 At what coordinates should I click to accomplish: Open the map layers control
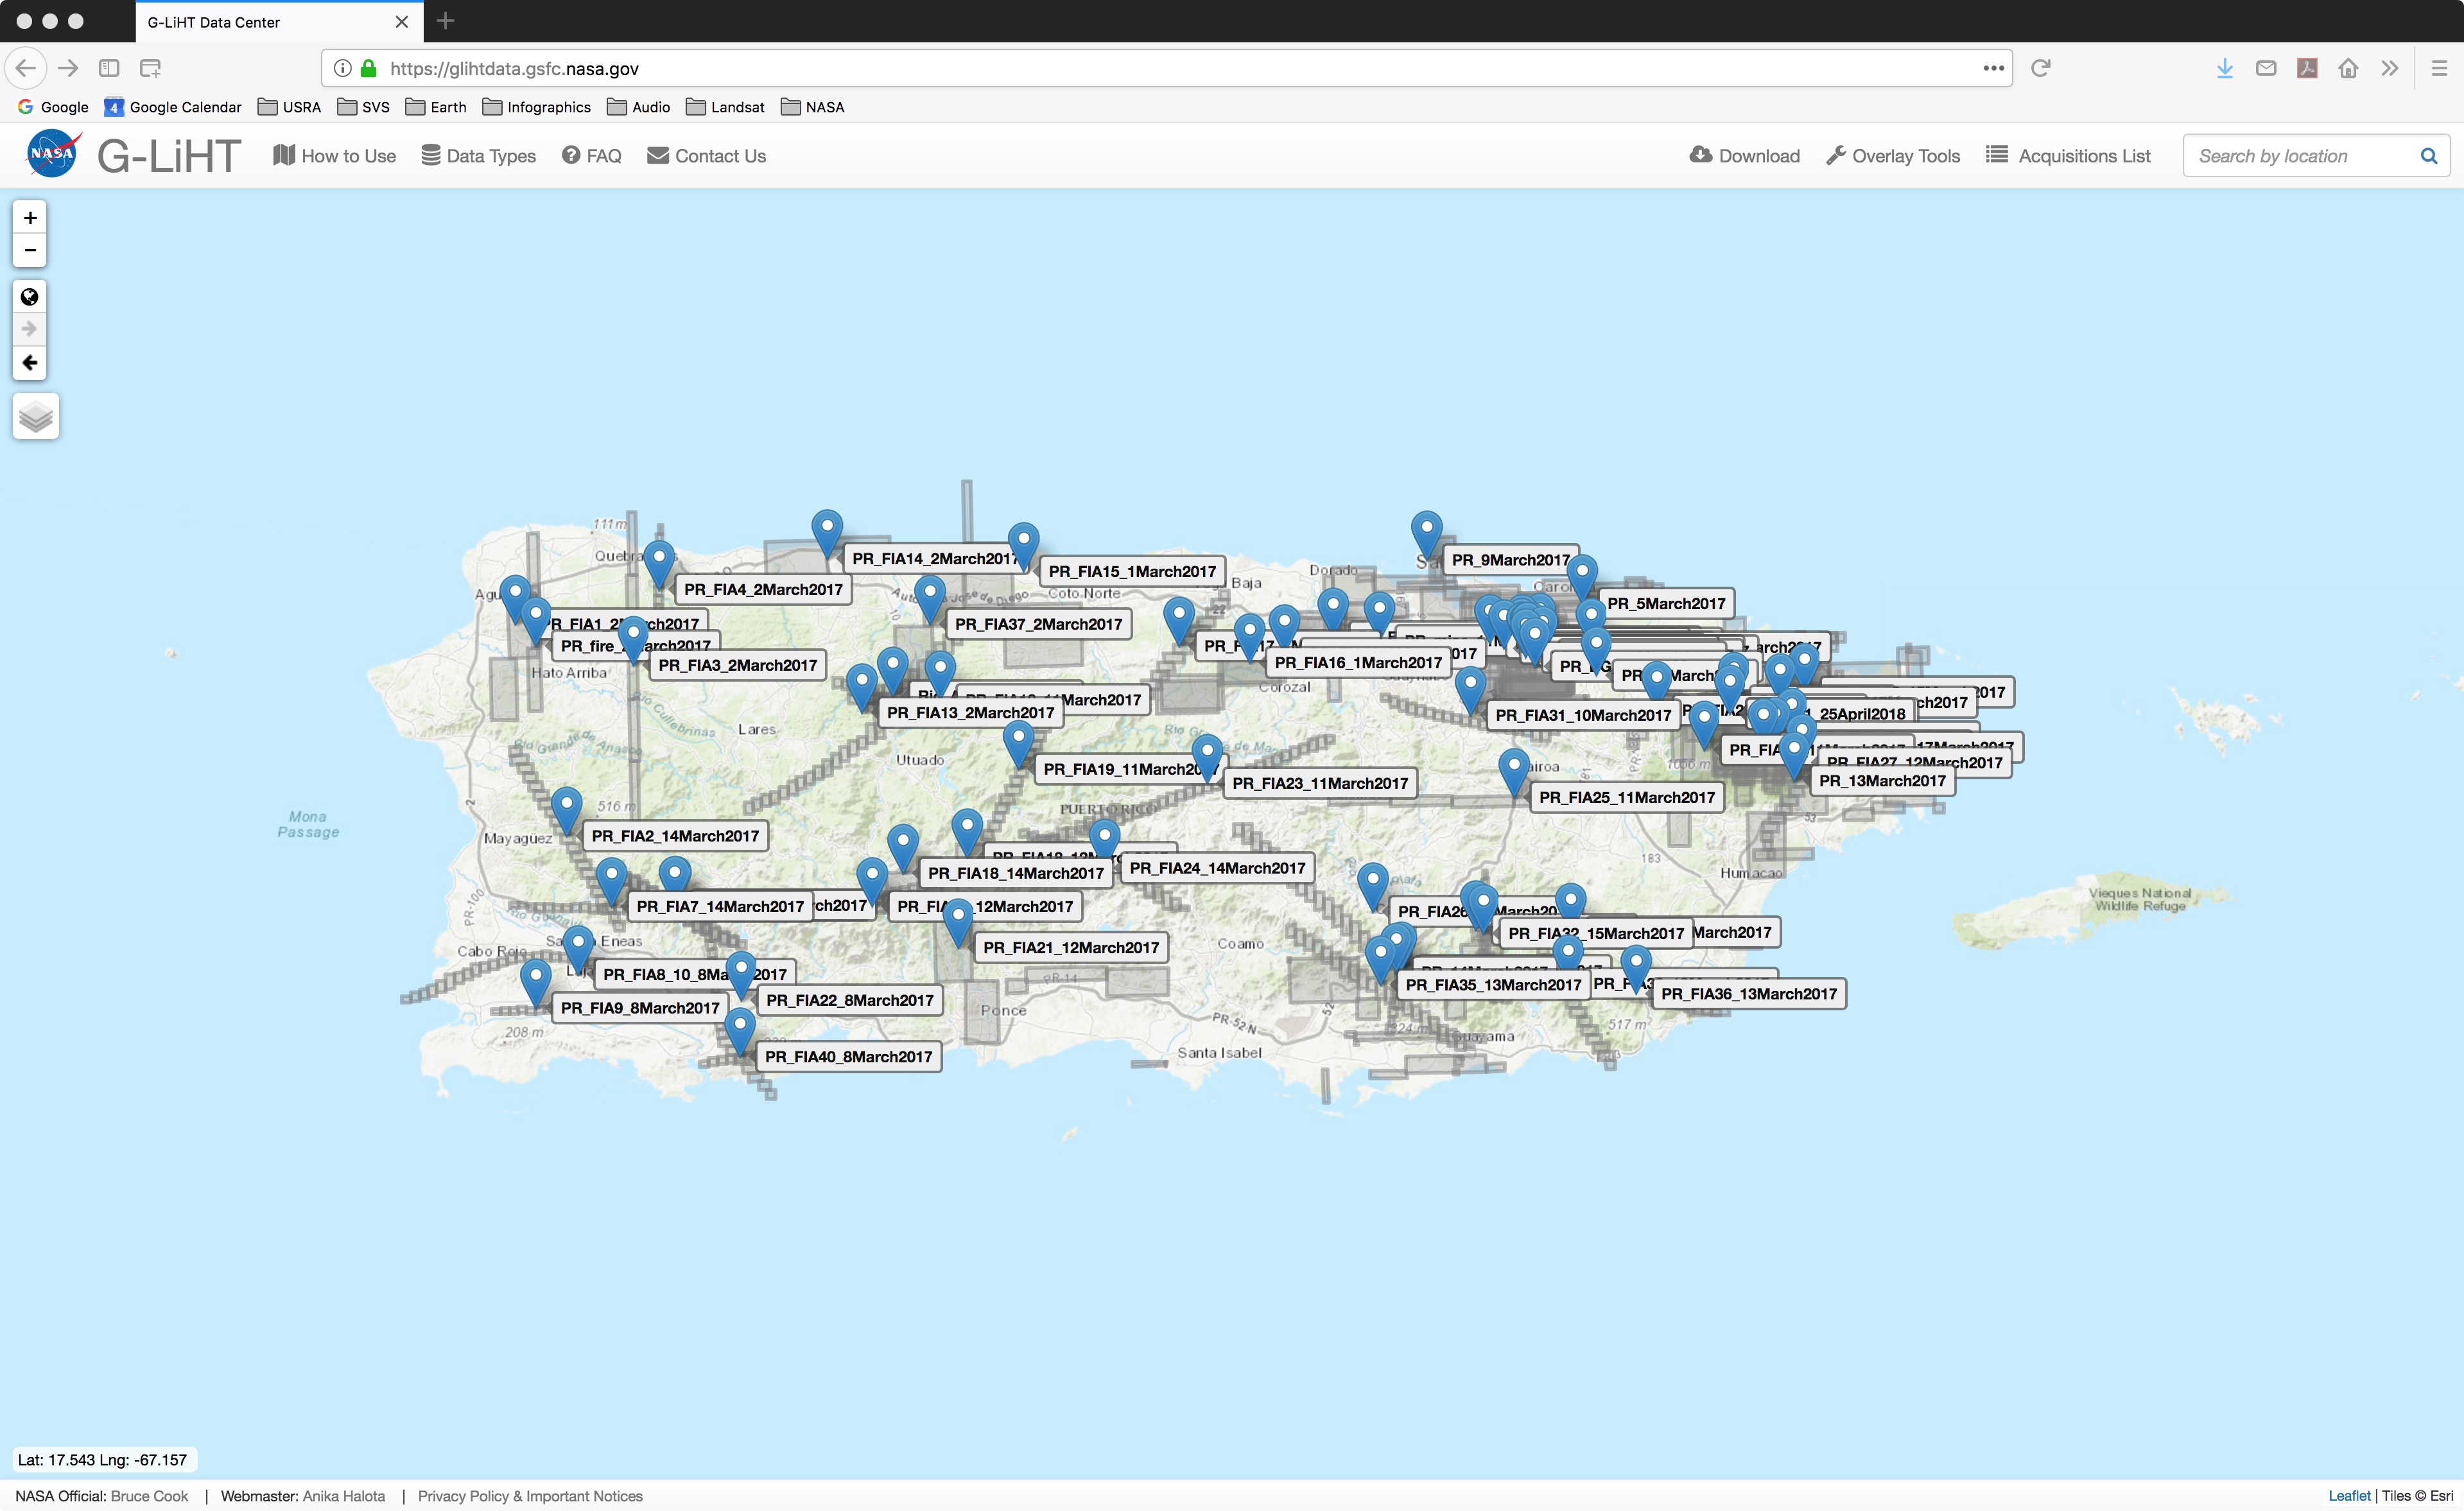[x=36, y=416]
